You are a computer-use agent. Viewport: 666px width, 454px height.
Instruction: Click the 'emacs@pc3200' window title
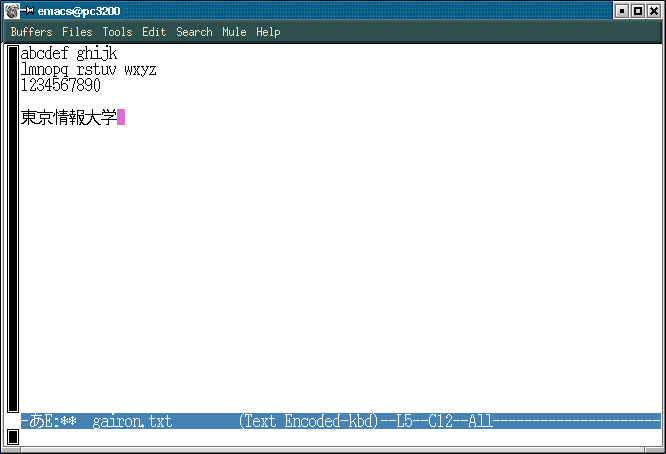point(79,11)
